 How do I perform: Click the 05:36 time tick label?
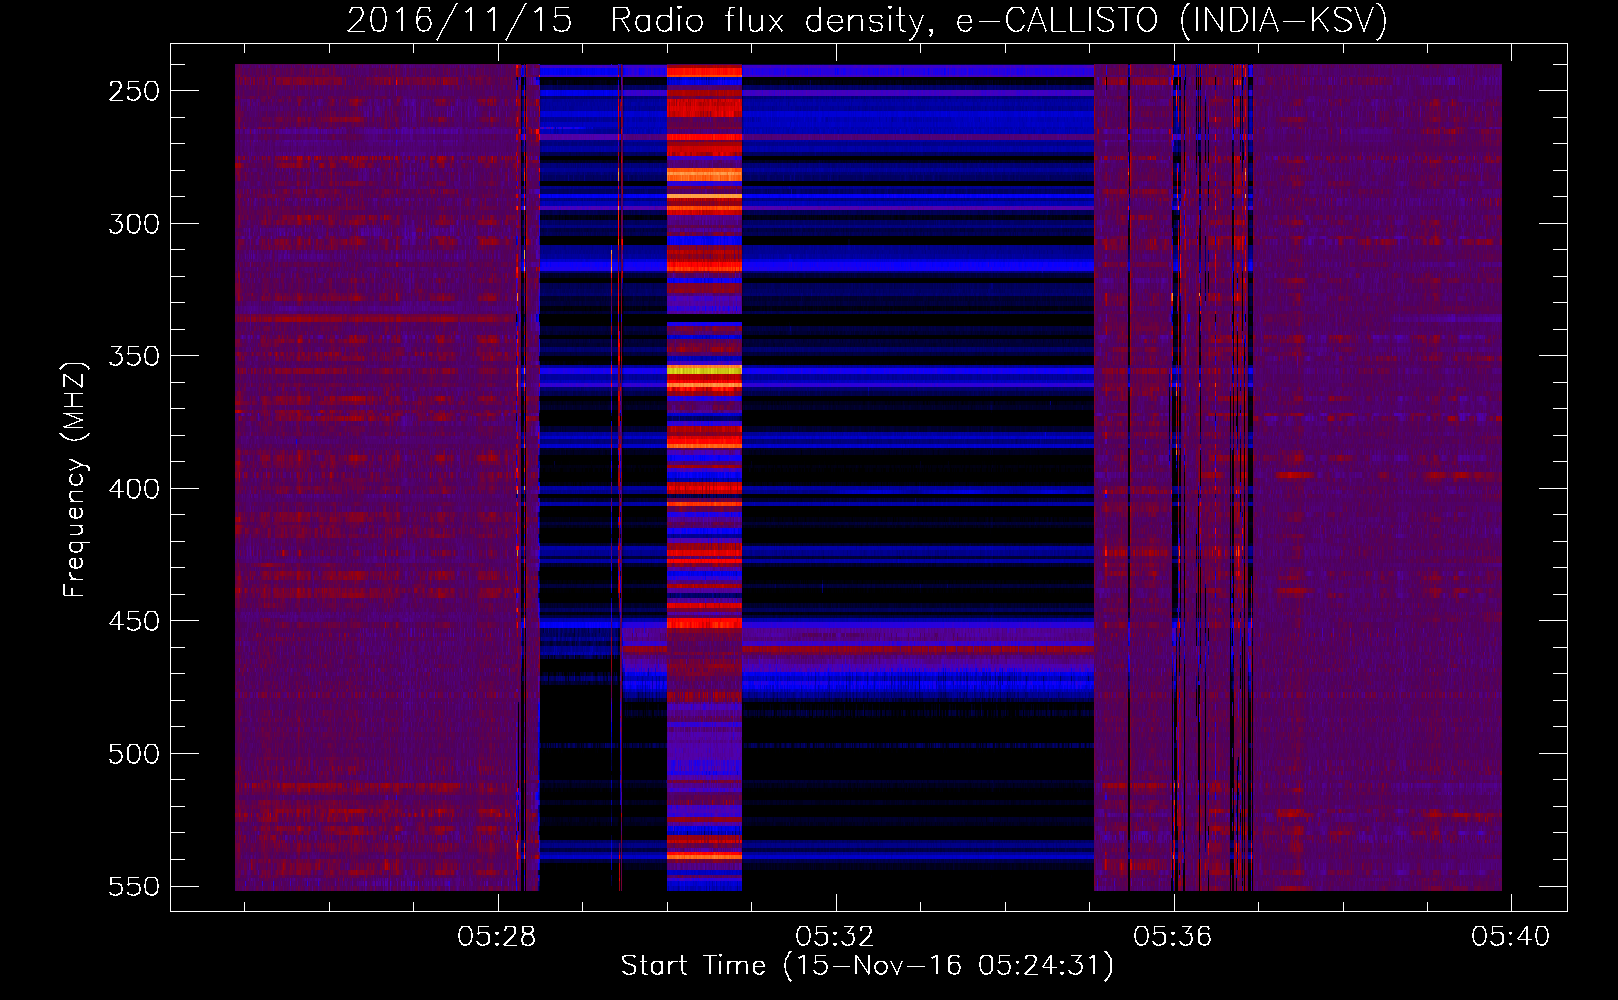(x=1173, y=937)
